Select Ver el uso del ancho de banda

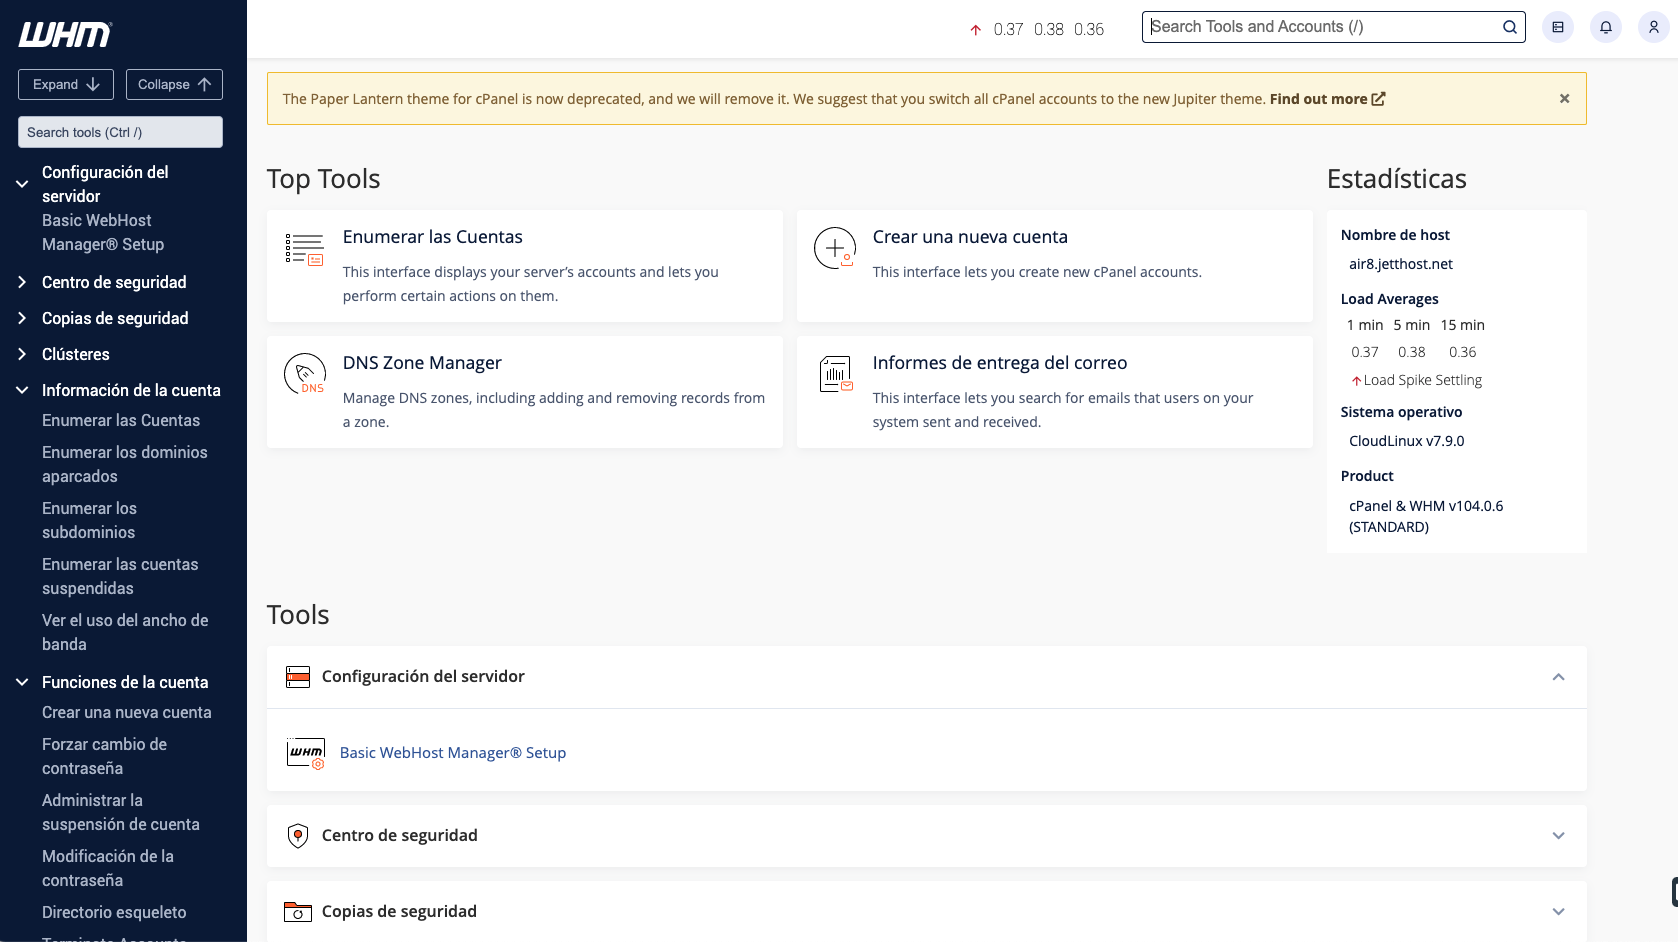(125, 633)
